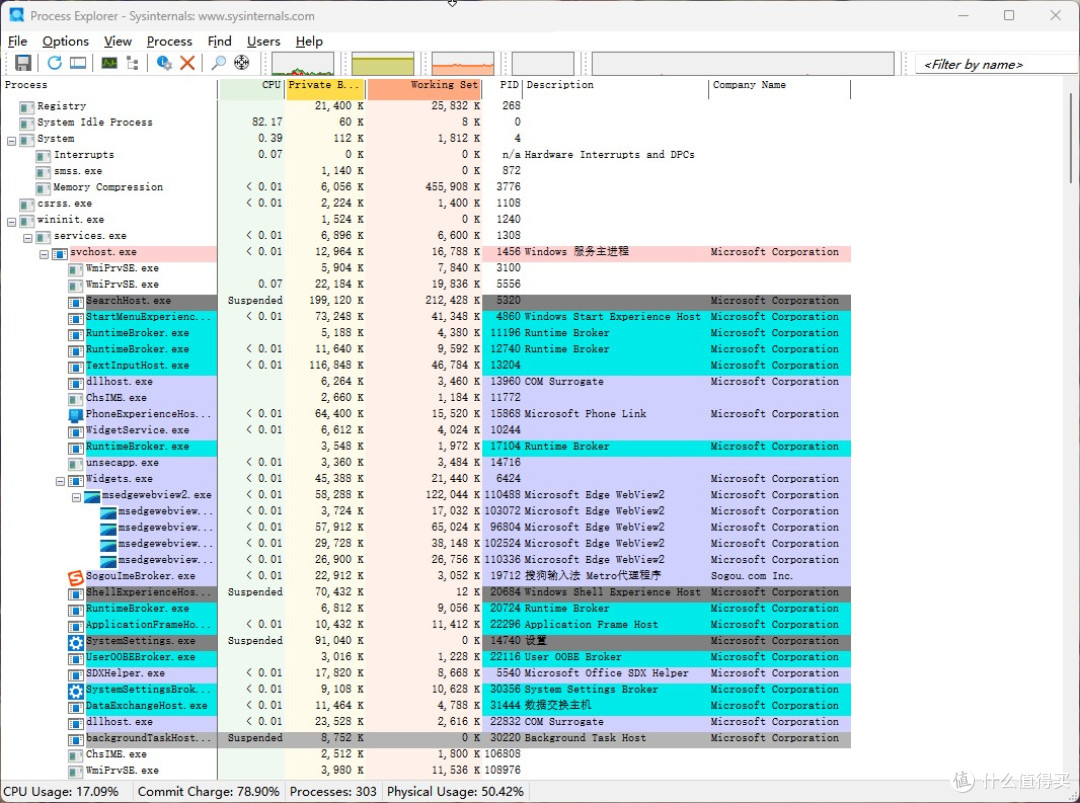Viewport: 1080px width, 803px height.
Task: Open the View menu
Action: pyautogui.click(x=118, y=41)
